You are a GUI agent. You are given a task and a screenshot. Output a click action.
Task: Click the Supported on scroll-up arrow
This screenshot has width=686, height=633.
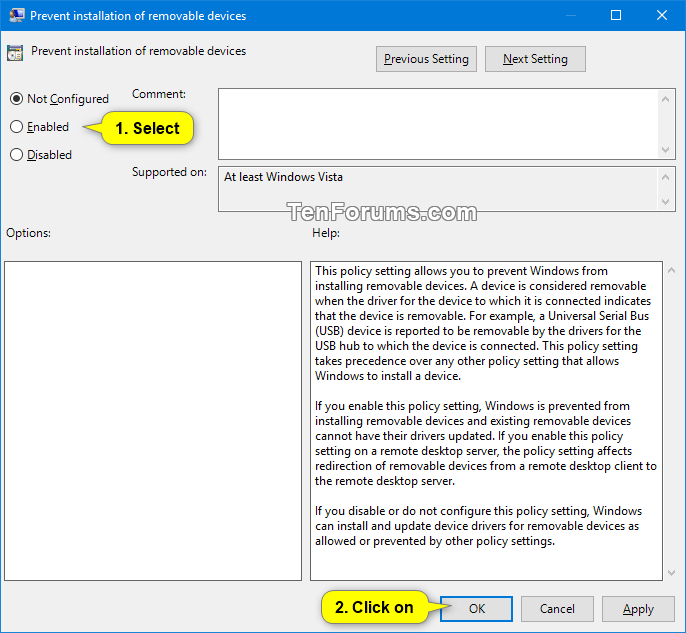pyautogui.click(x=665, y=177)
